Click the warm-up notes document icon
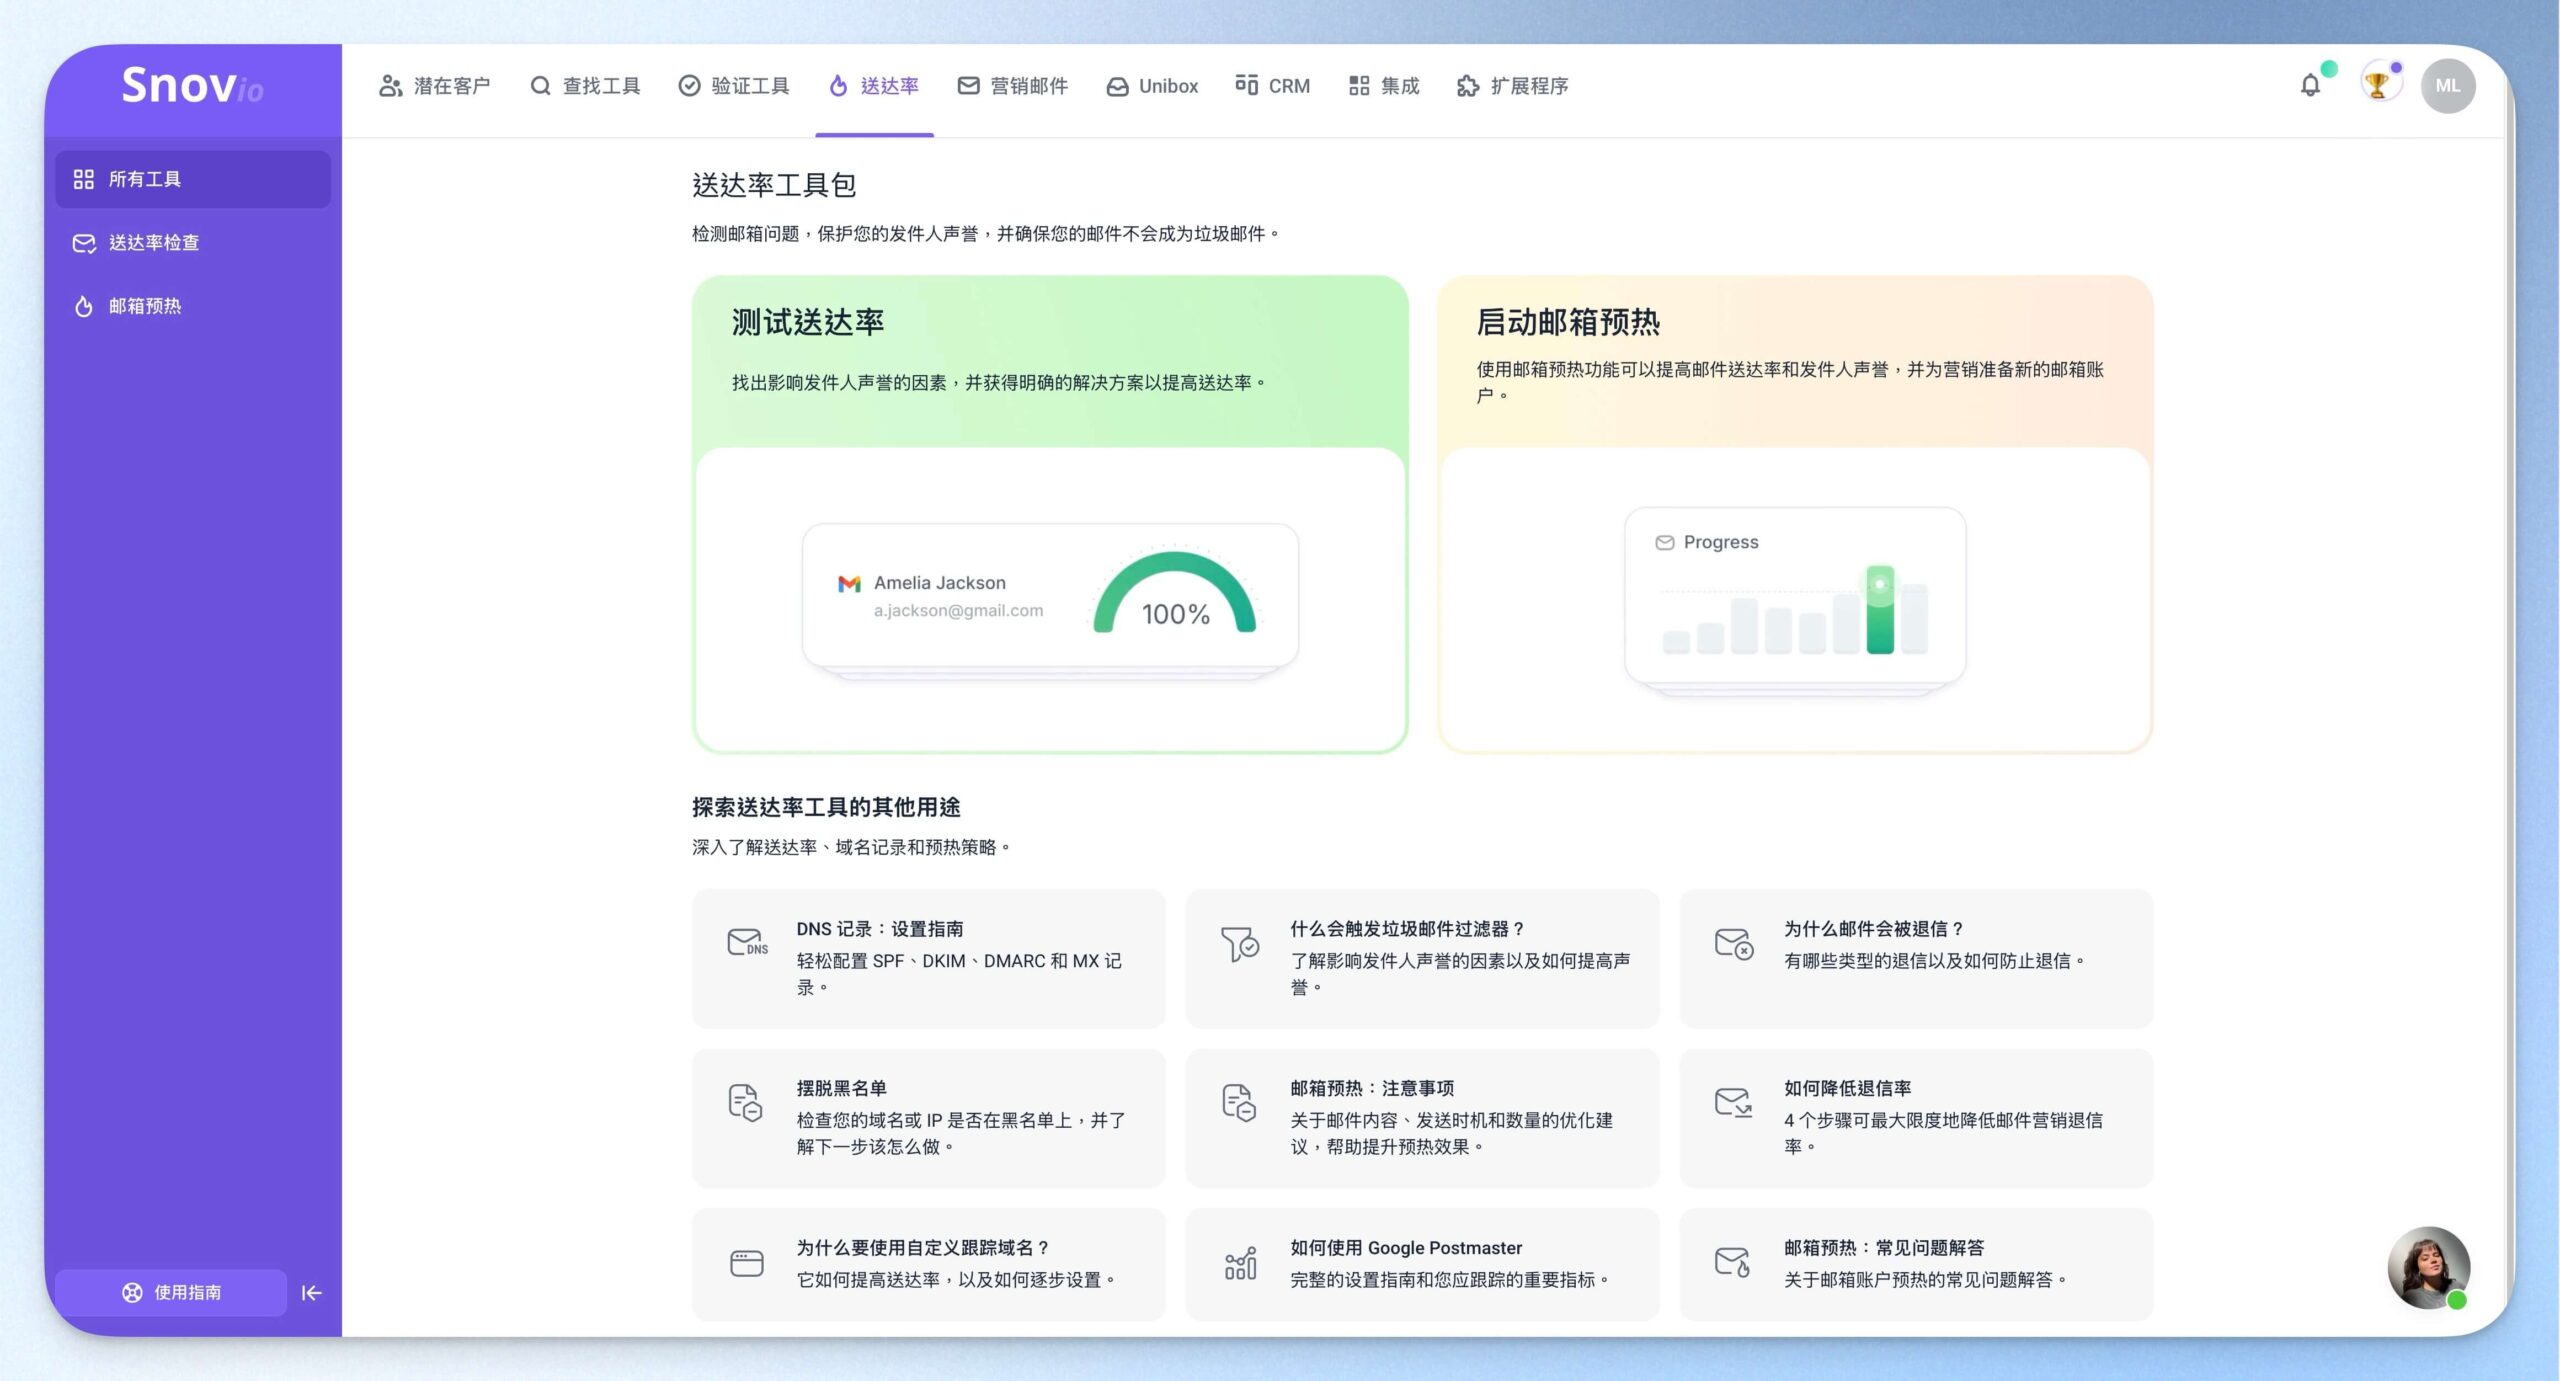The width and height of the screenshot is (2560, 1381). pos(1239,1102)
